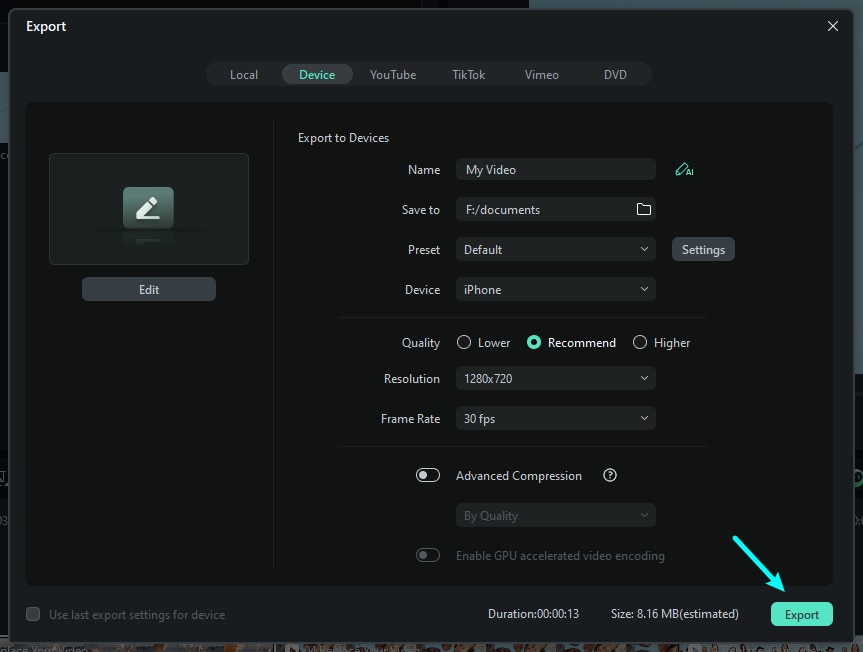Switch to the YouTube export tab
This screenshot has width=863, height=652.
tap(392, 74)
